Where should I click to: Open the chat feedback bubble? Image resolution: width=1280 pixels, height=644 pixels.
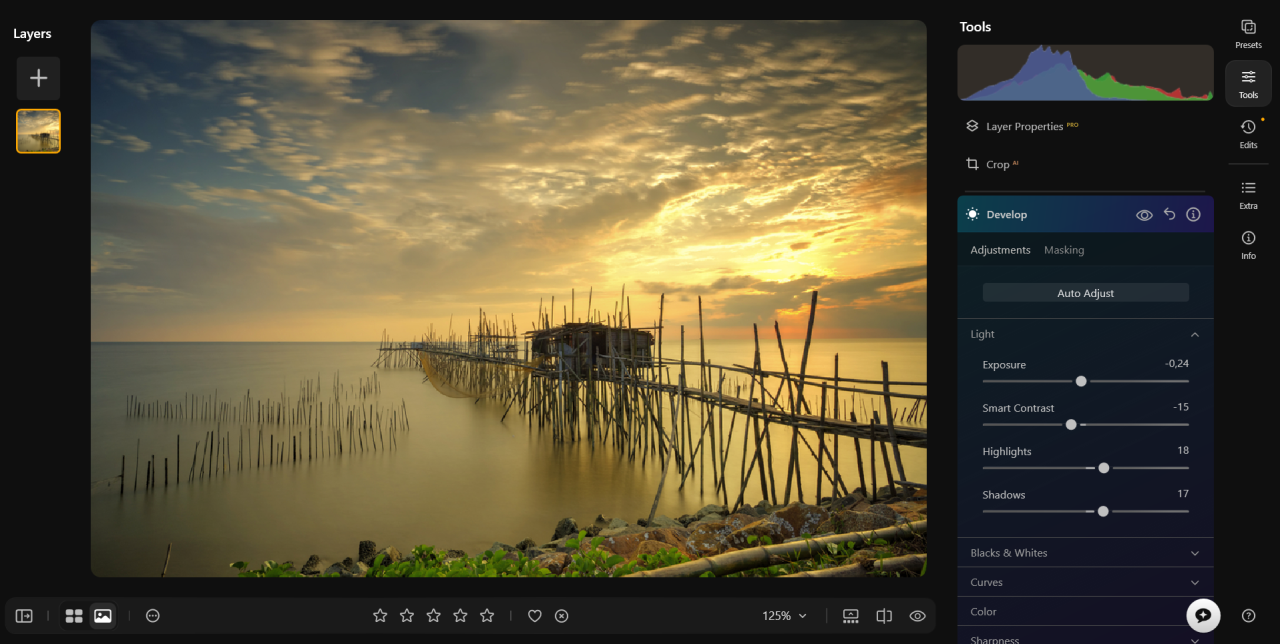[1203, 616]
